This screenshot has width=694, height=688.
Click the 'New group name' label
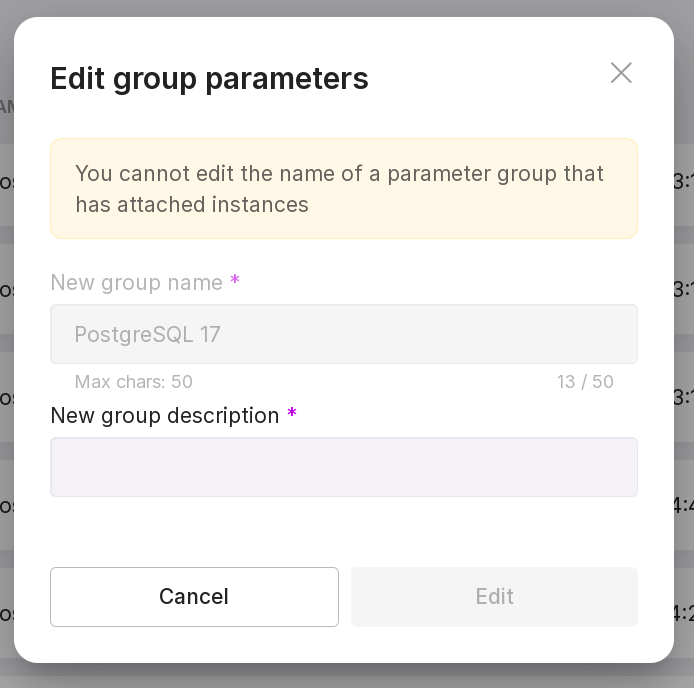137,283
